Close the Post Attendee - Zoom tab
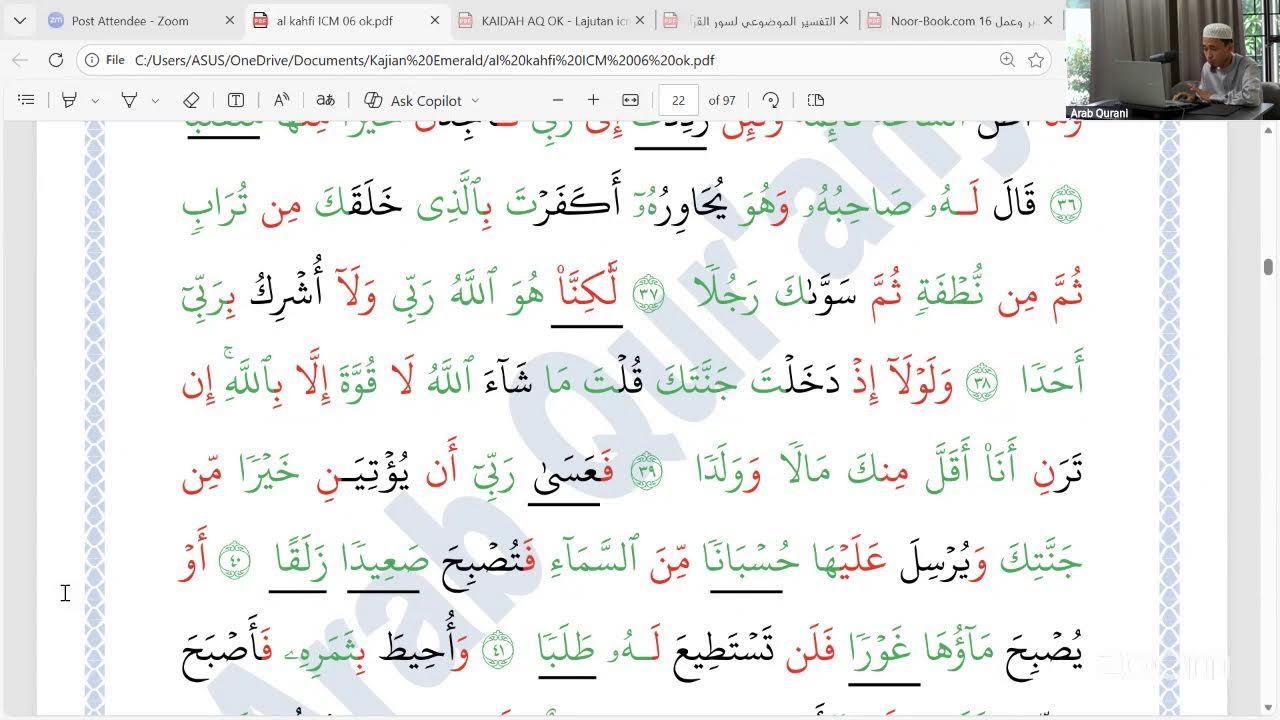 [229, 20]
